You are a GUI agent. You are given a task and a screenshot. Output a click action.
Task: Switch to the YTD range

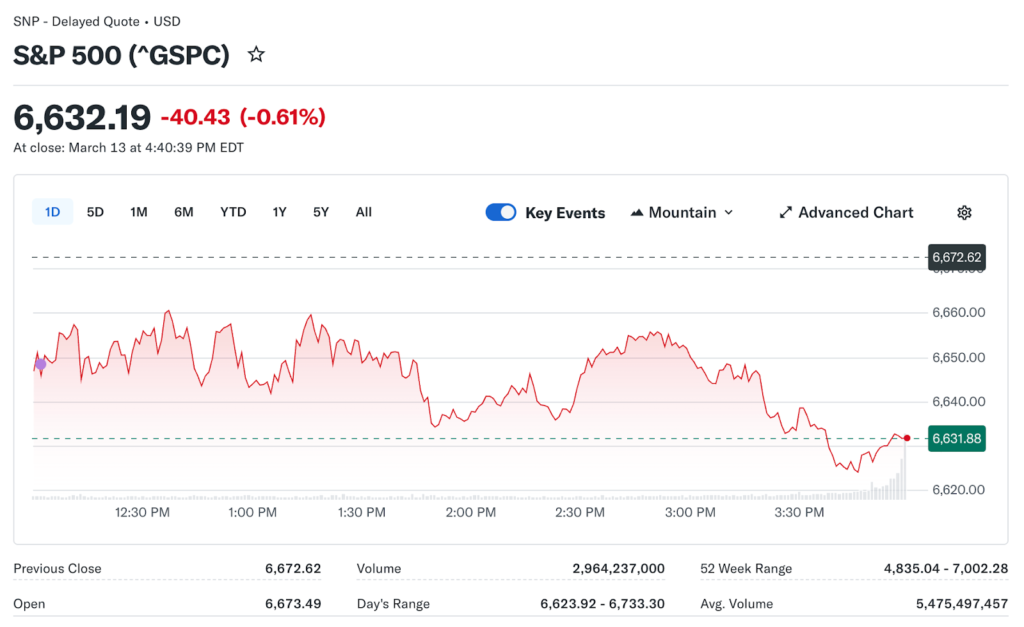(233, 212)
